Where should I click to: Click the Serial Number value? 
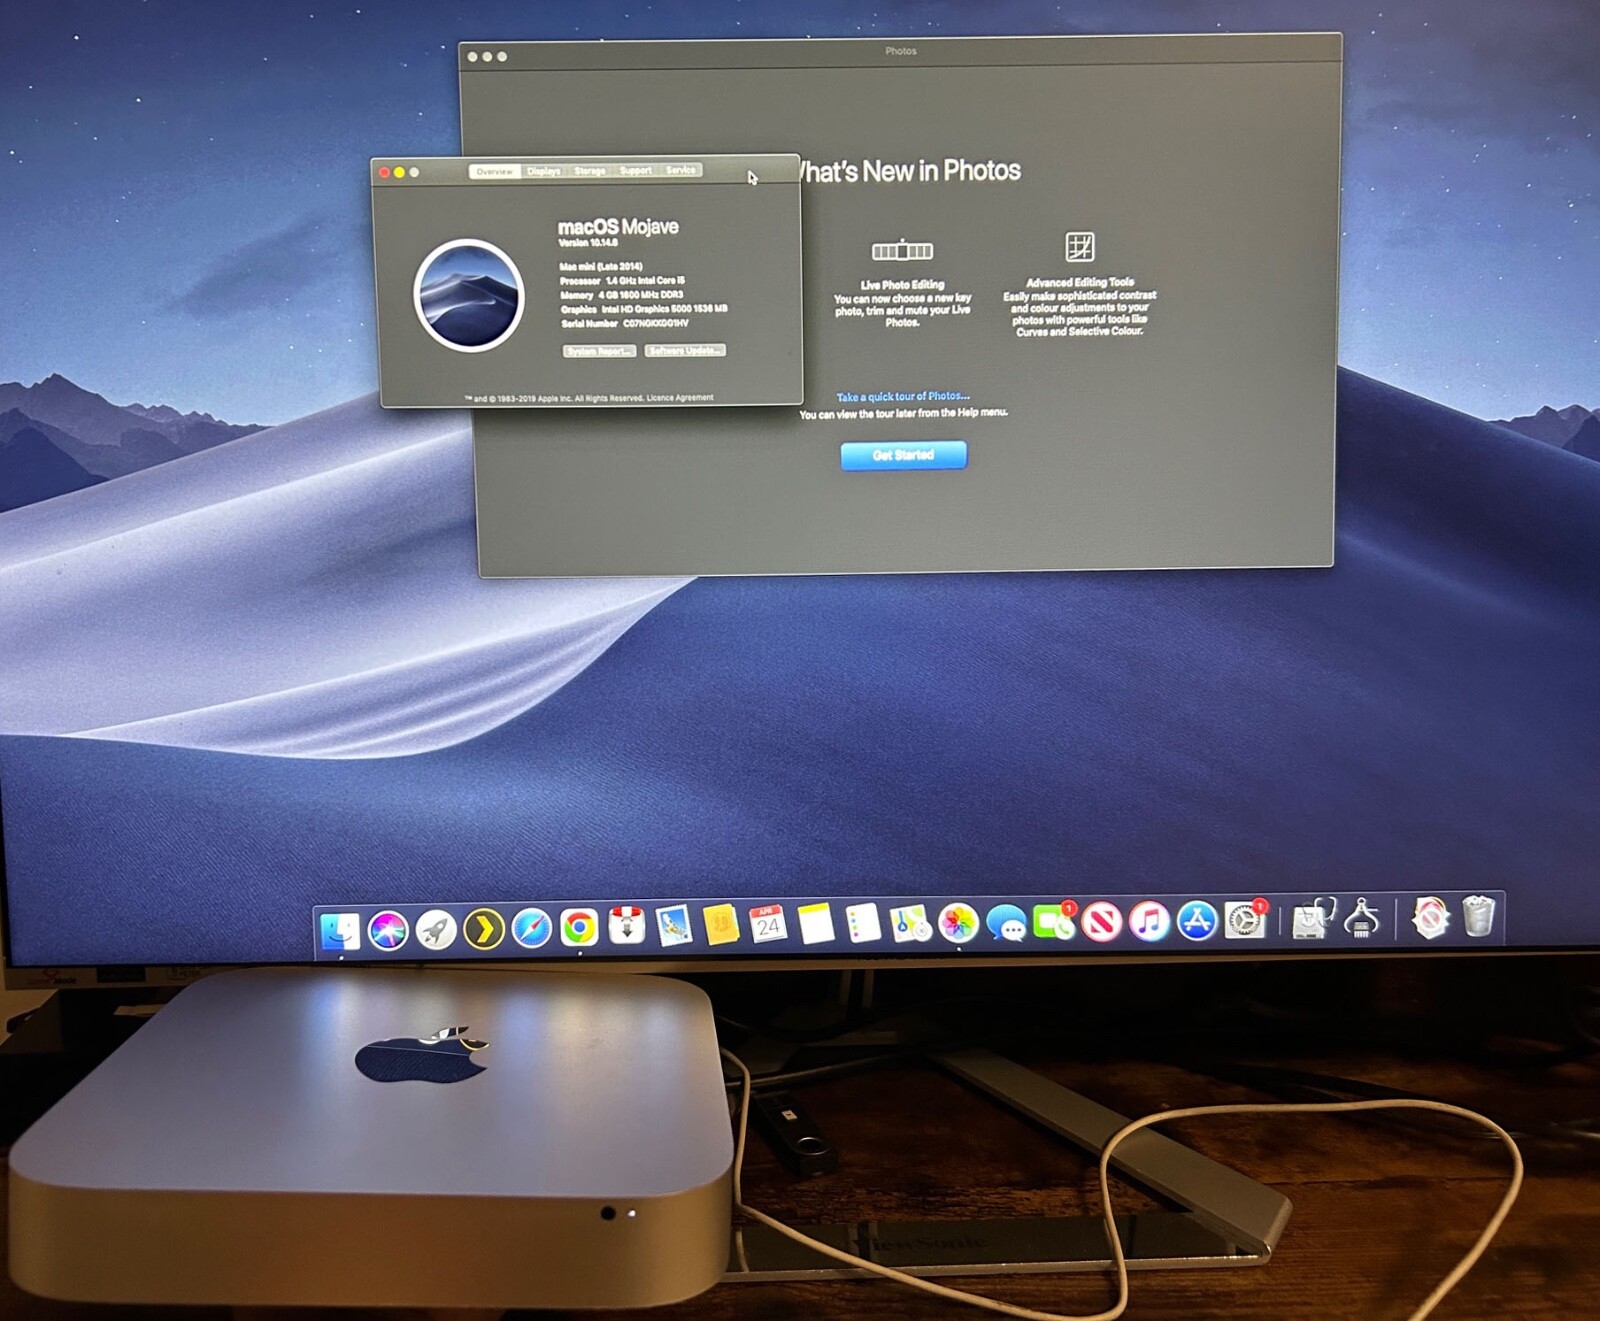(x=656, y=323)
